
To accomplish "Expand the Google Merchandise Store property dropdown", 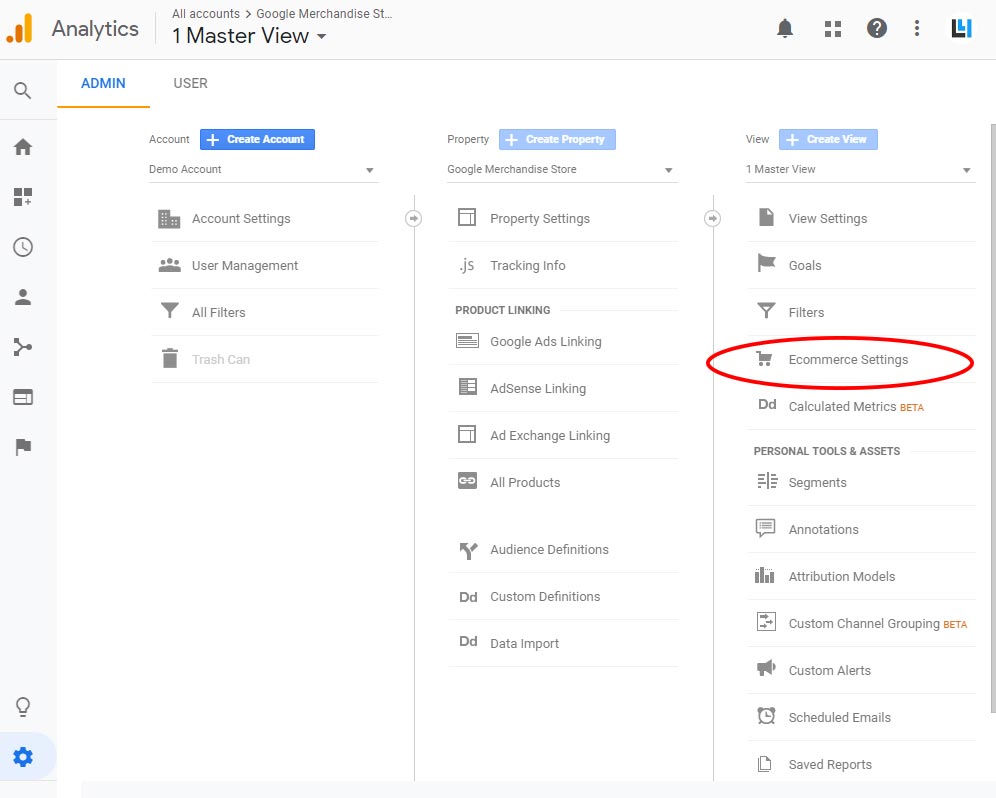I will [x=561, y=170].
